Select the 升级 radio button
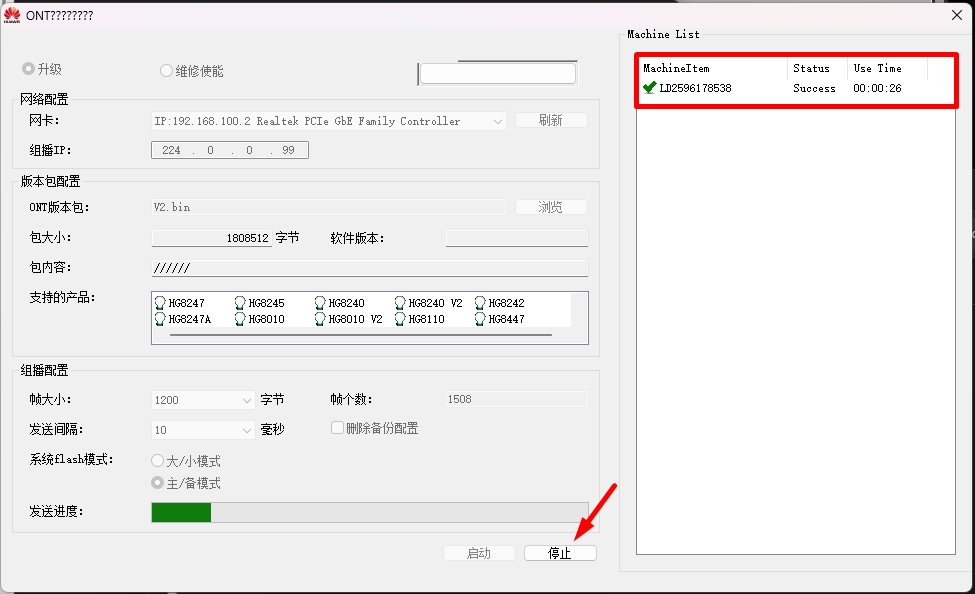The image size is (975, 594). click(x=28, y=70)
